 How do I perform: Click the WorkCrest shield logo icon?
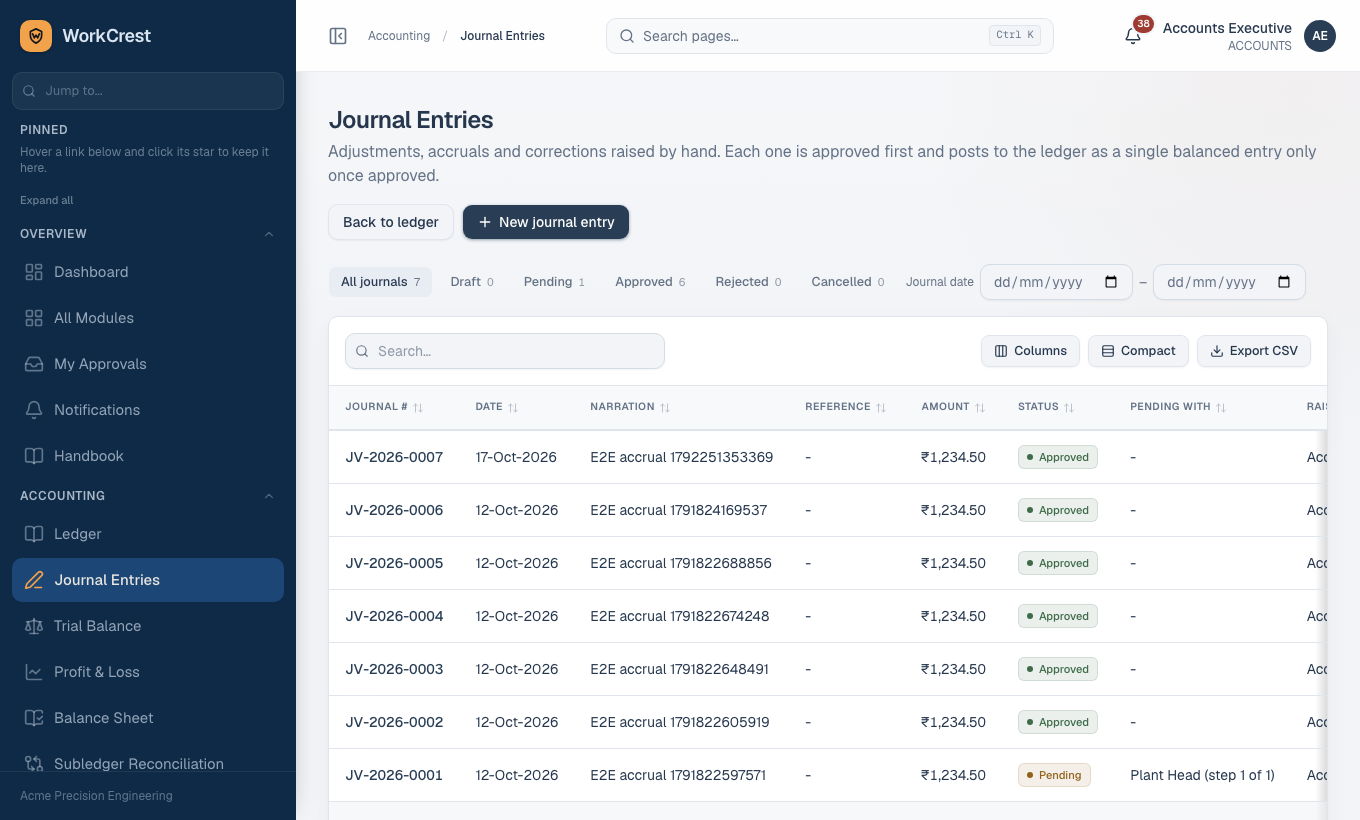point(36,36)
